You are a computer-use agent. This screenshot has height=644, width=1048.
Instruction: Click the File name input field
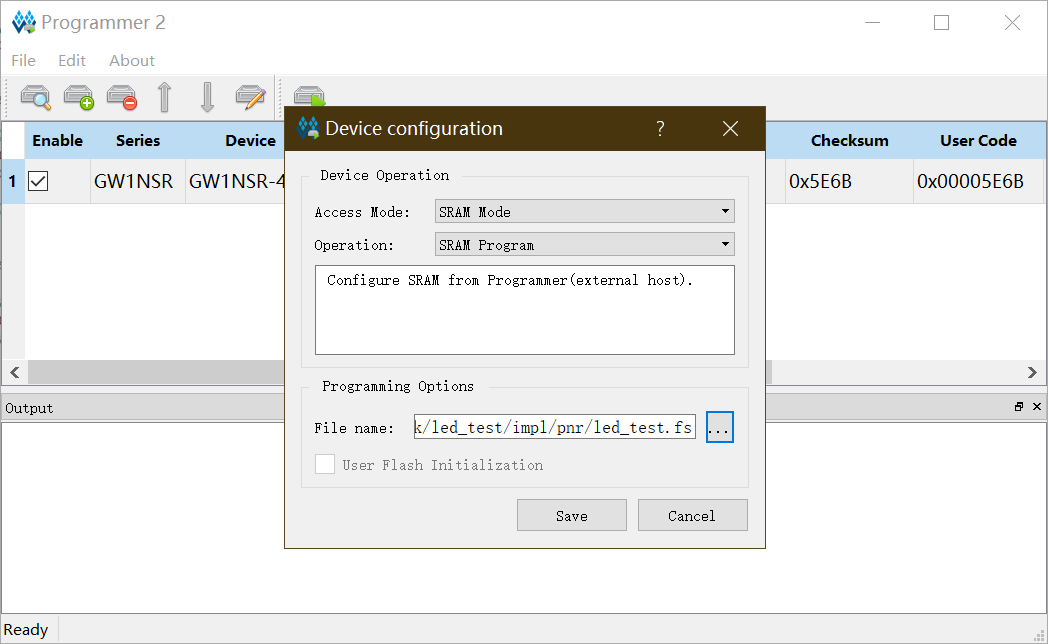[x=555, y=427]
